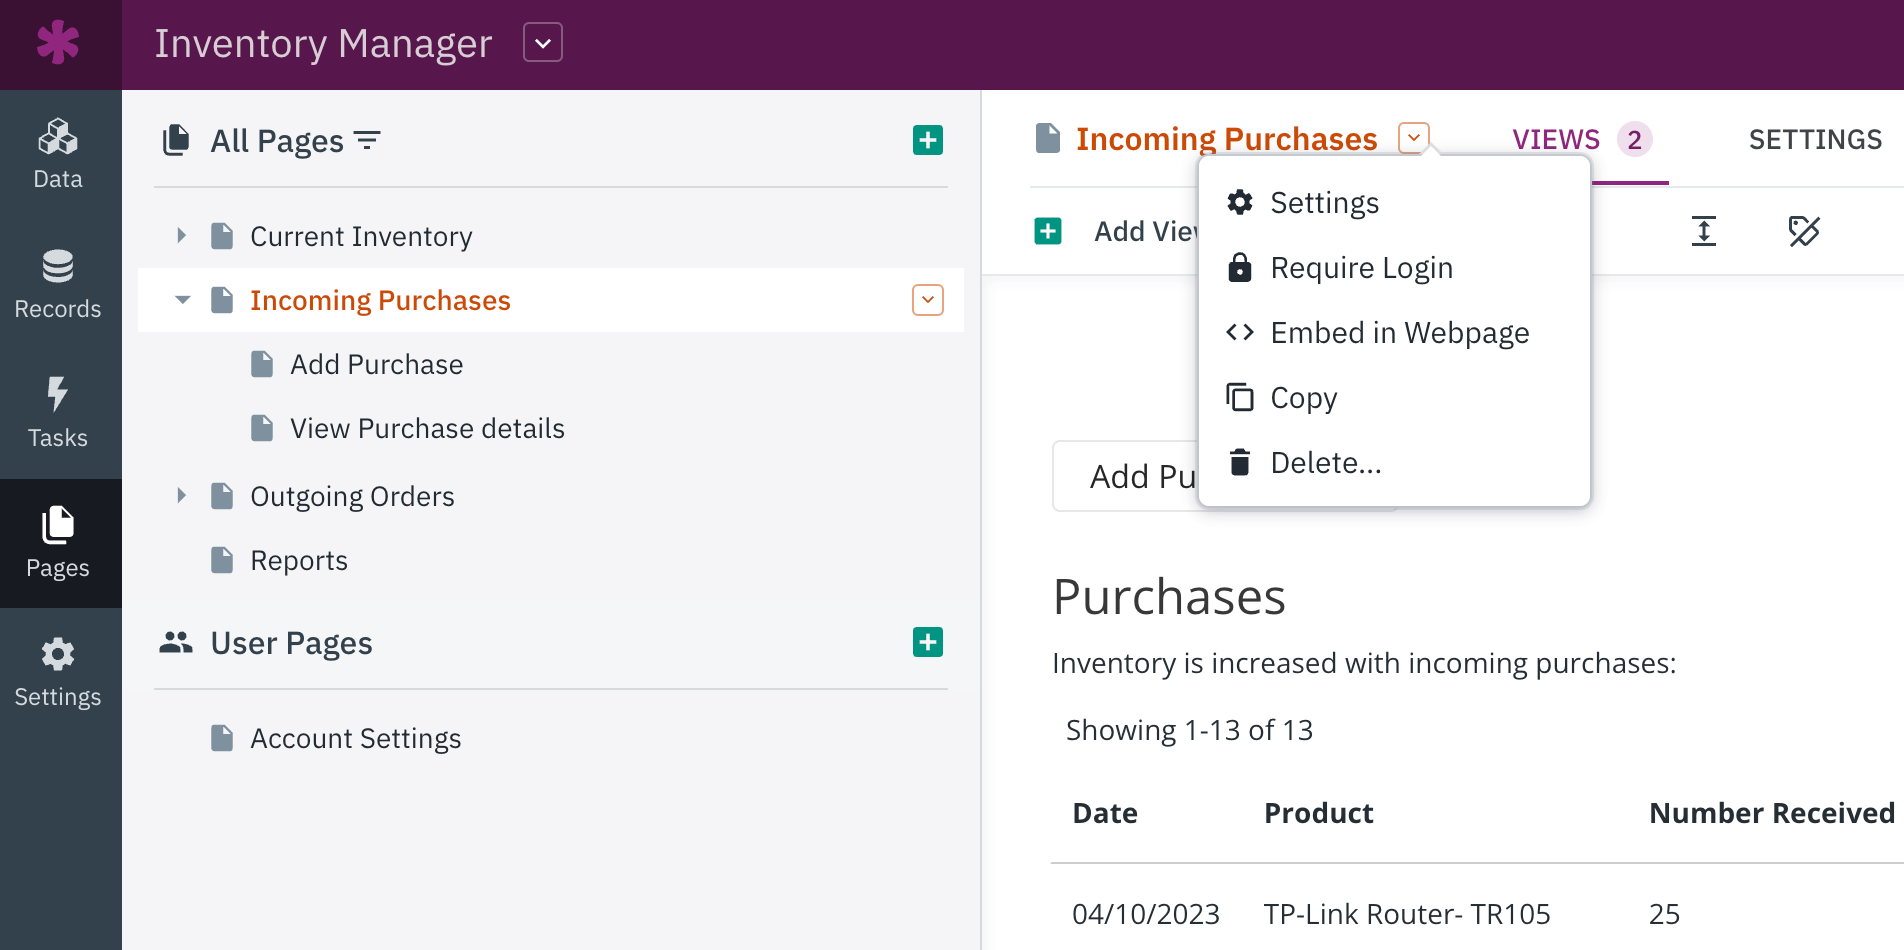Click the asterisk logo in top corner

click(x=58, y=43)
